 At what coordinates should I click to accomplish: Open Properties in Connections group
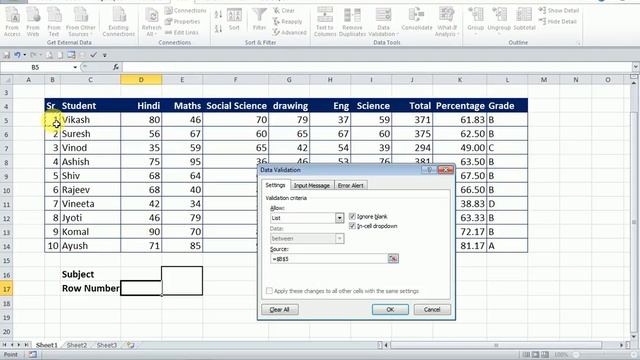tap(182, 22)
